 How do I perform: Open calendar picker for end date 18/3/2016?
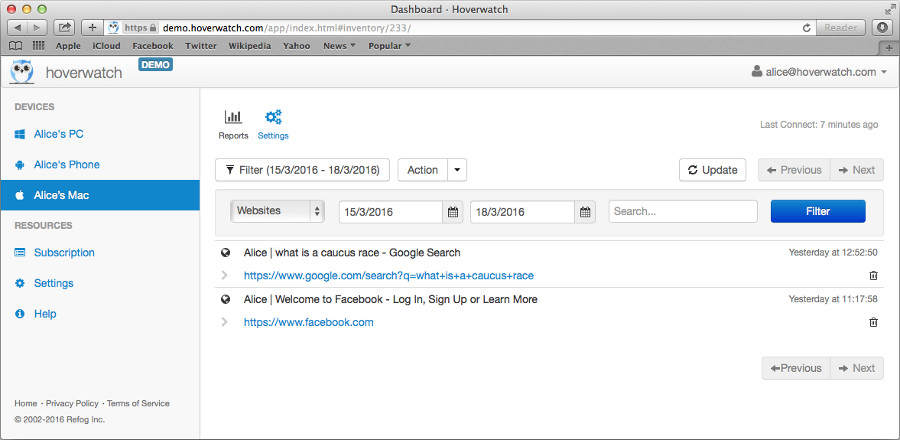585,212
